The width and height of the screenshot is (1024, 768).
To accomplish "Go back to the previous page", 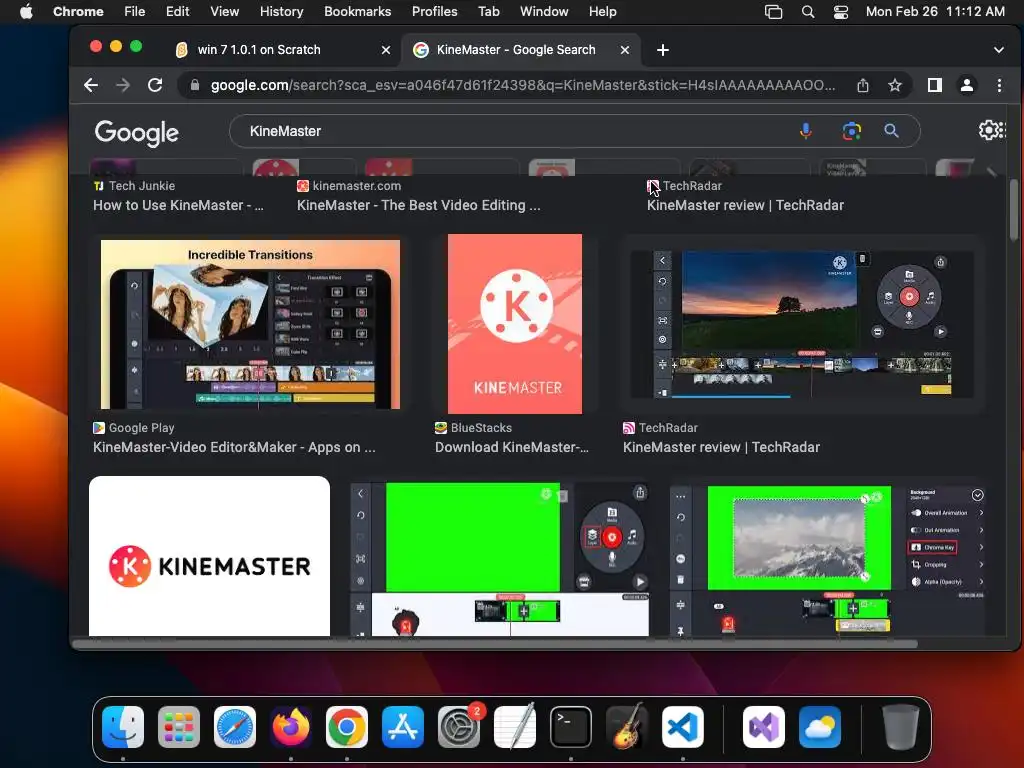I will 91,85.
